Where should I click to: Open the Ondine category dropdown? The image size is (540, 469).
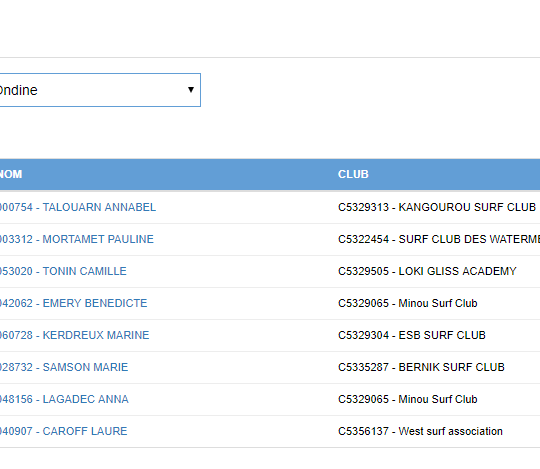pyautogui.click(x=100, y=90)
